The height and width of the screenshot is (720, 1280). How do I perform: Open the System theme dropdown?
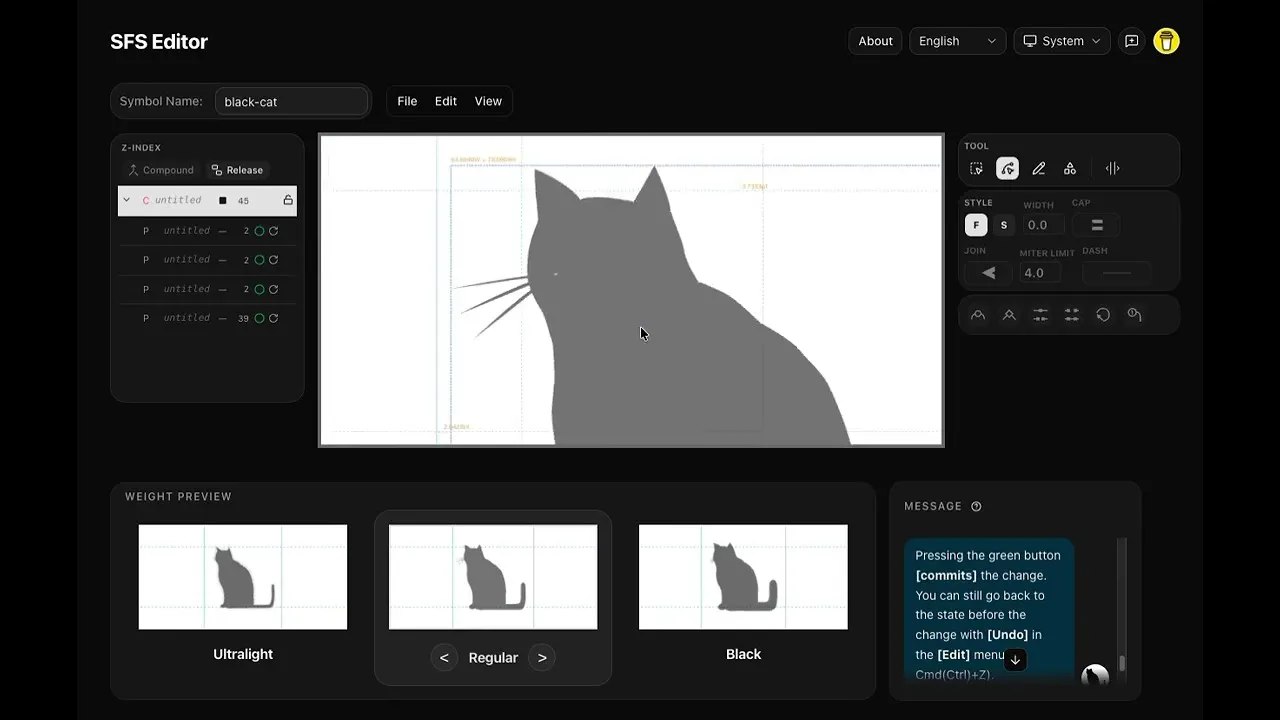(x=1062, y=41)
